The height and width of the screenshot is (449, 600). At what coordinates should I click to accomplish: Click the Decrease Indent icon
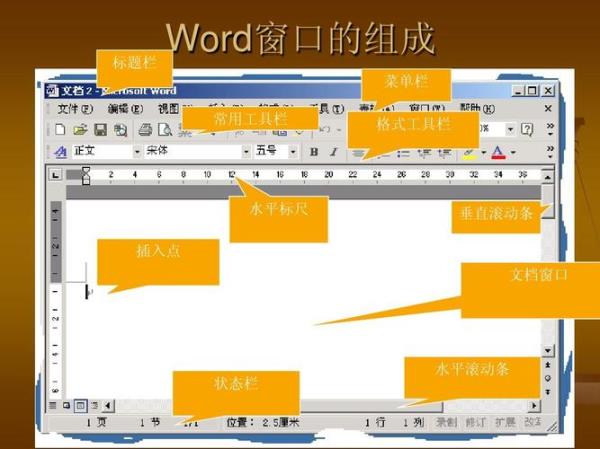(424, 154)
